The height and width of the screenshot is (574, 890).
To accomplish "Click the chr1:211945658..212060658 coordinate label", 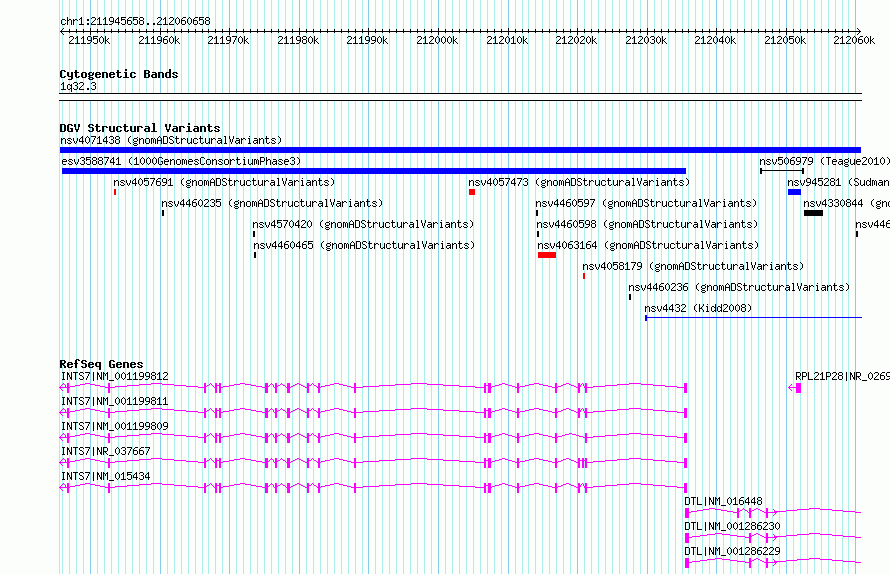I will tap(135, 22).
